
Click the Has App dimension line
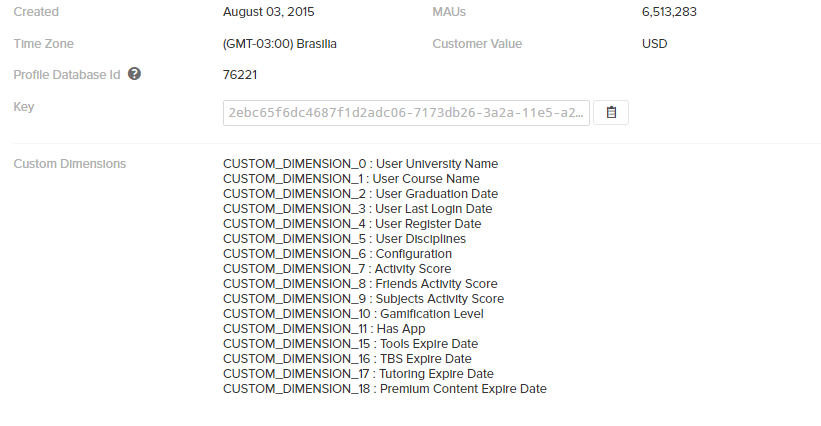coord(324,329)
